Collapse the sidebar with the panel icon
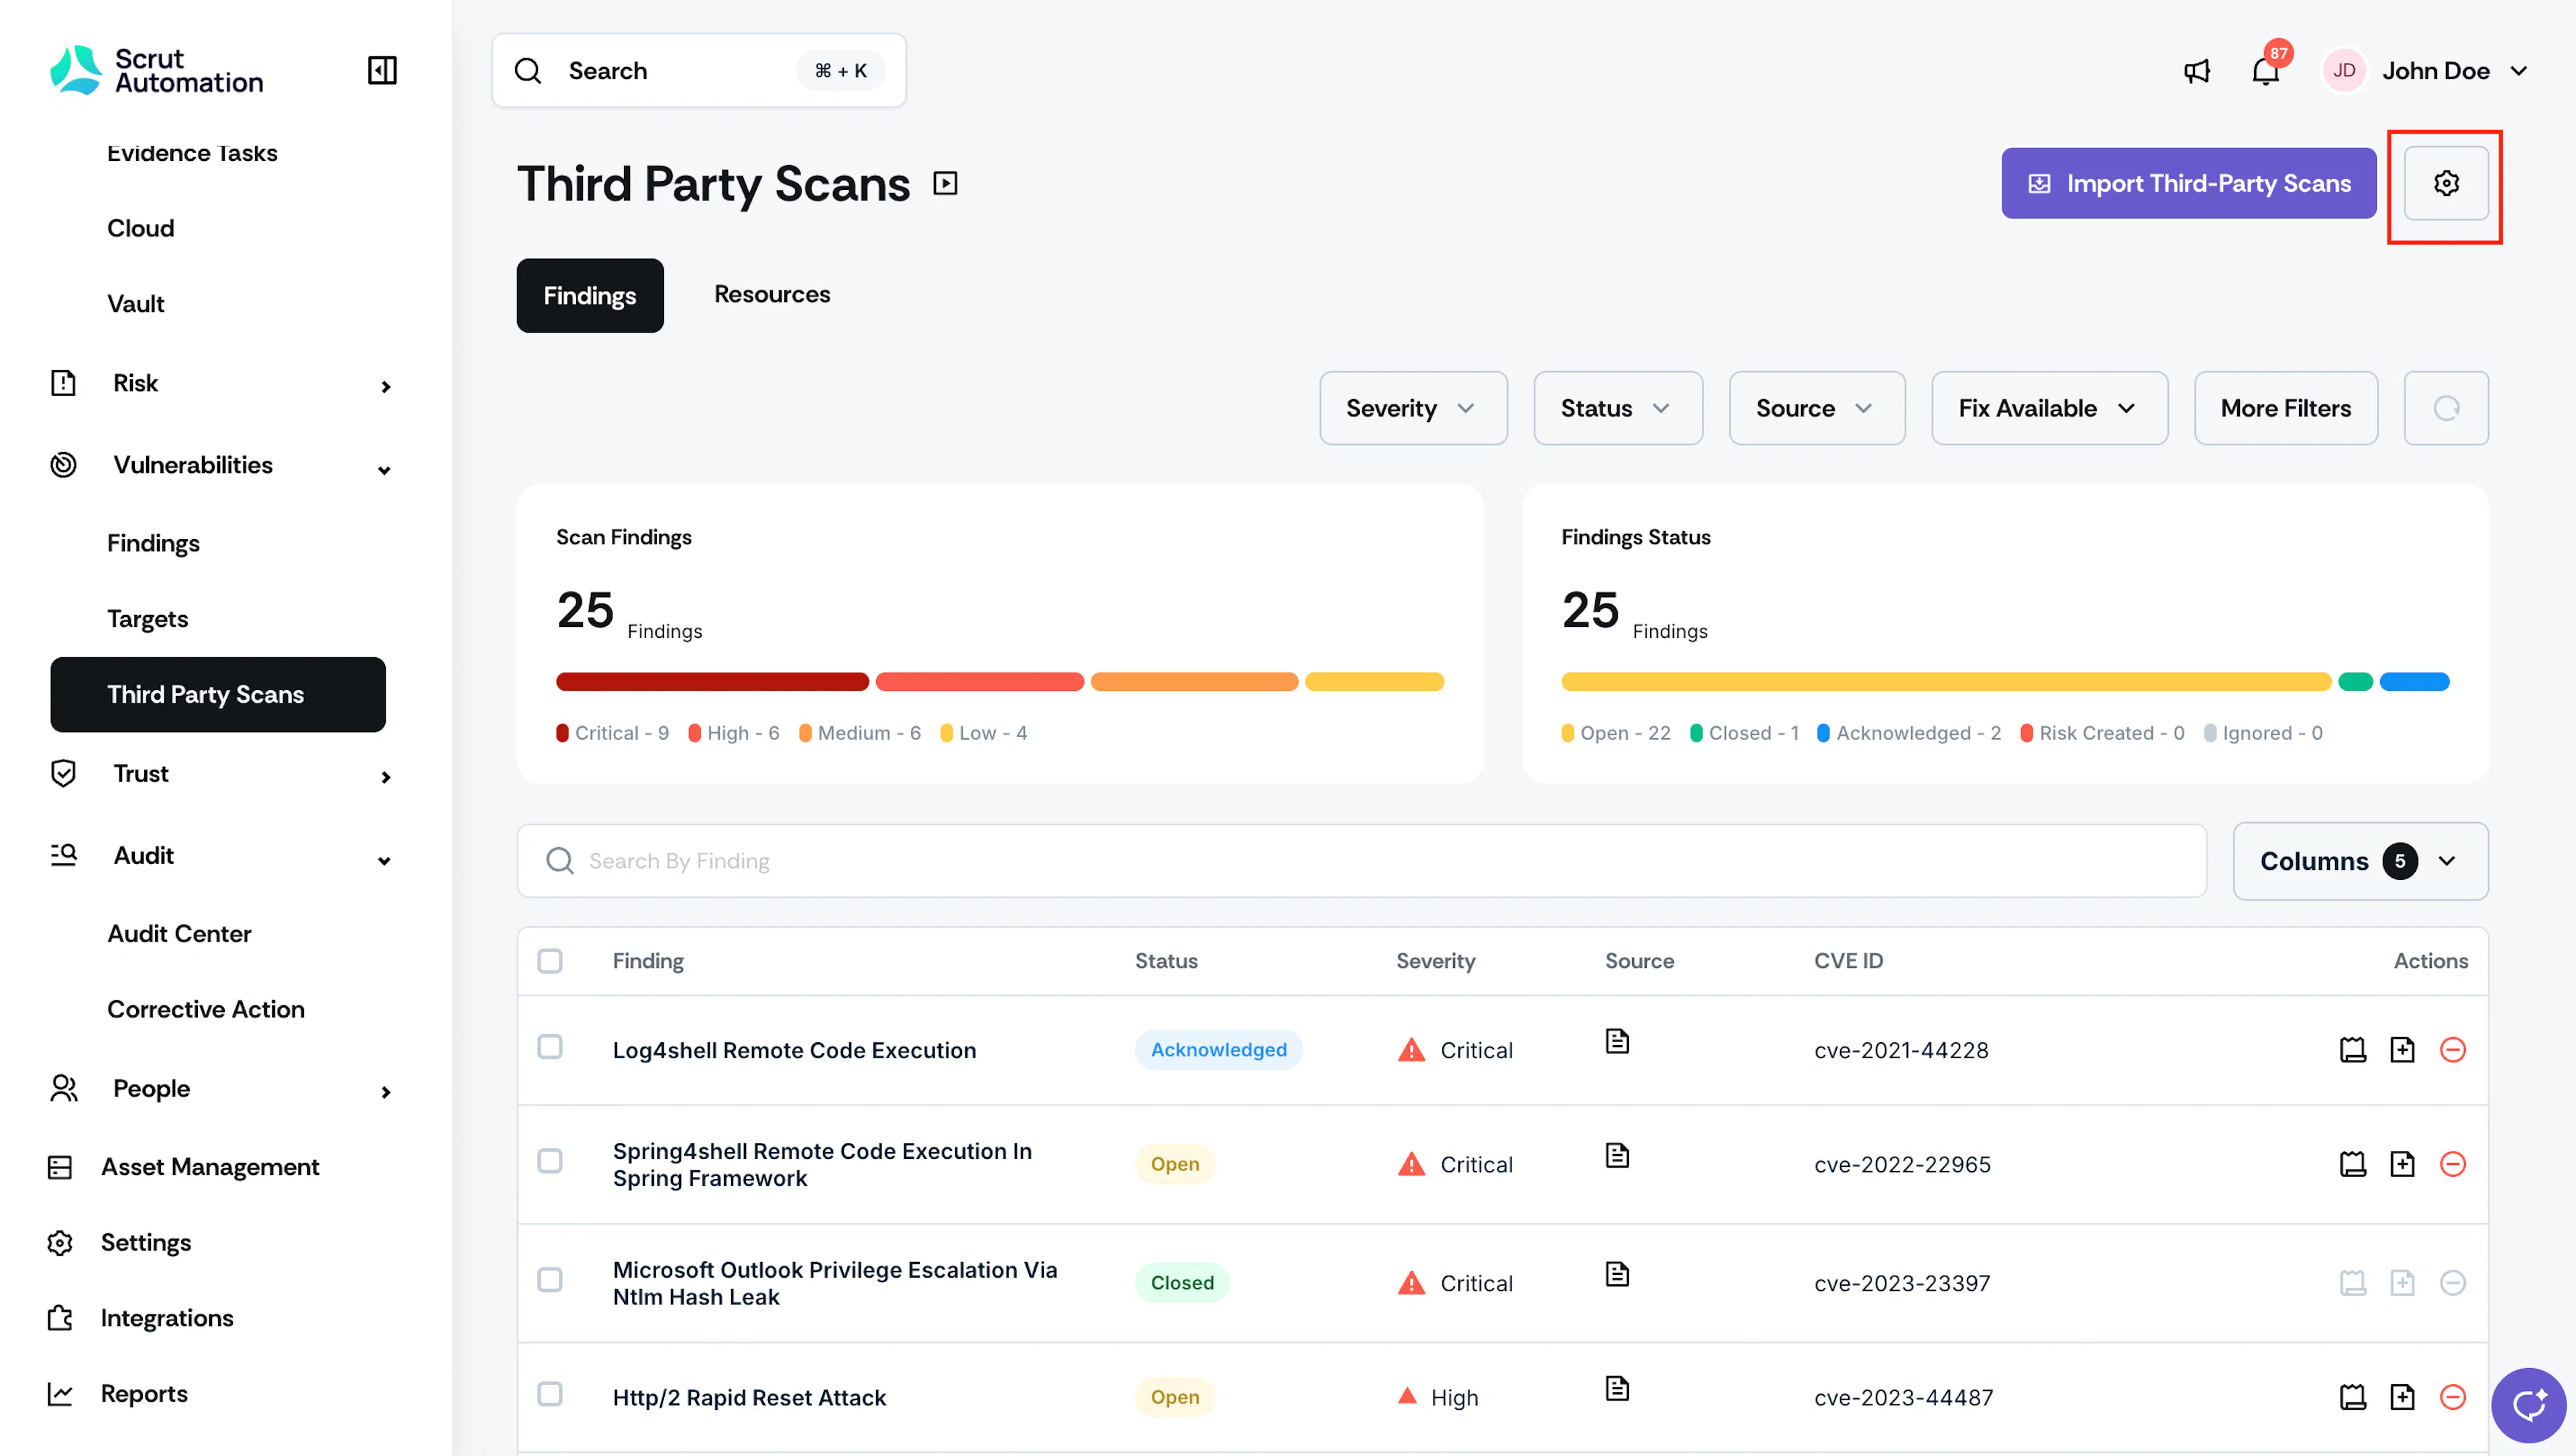 pos(382,70)
